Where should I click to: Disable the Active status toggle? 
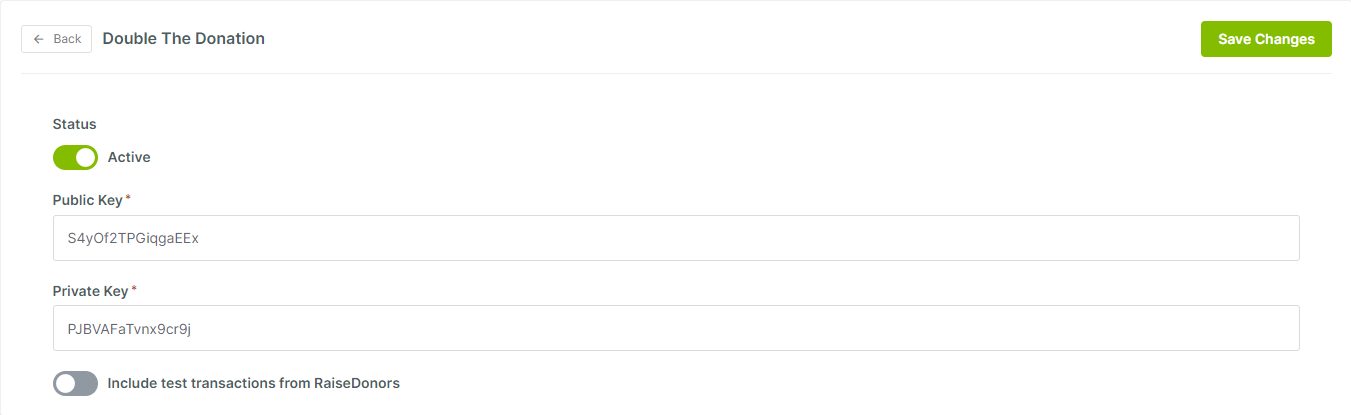75,157
